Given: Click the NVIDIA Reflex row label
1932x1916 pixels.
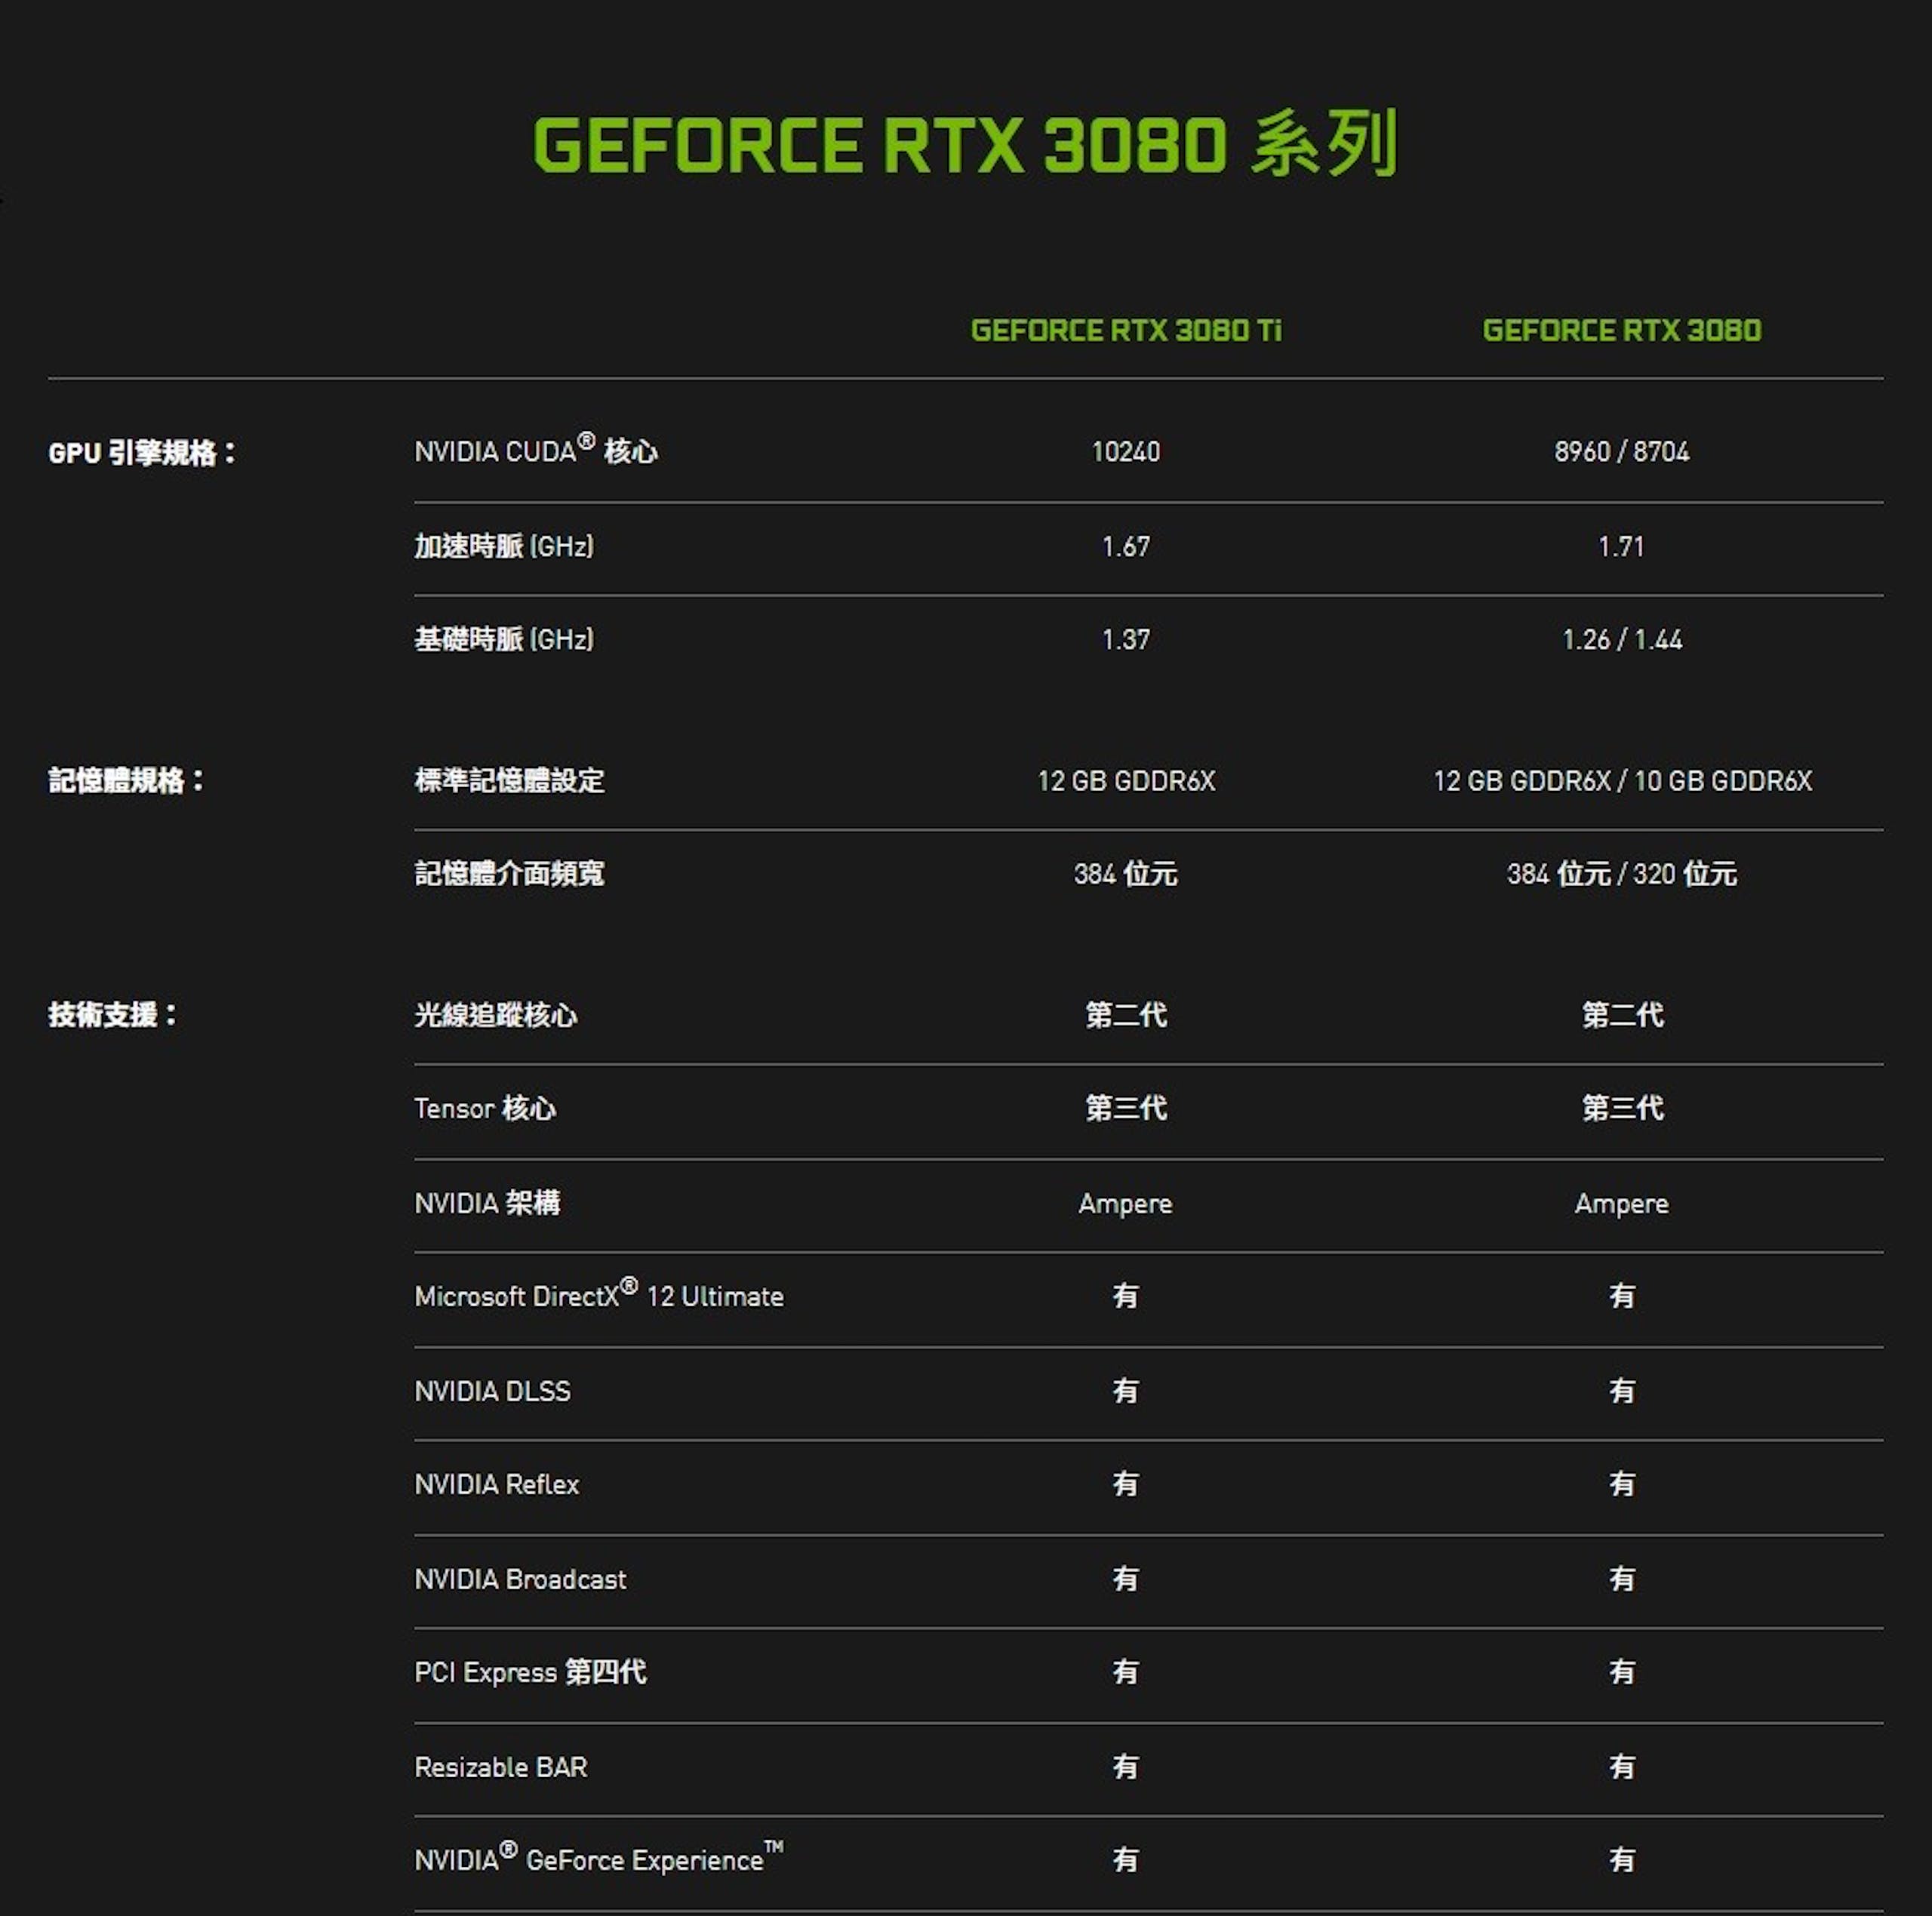Looking at the screenshot, I should click(497, 1484).
